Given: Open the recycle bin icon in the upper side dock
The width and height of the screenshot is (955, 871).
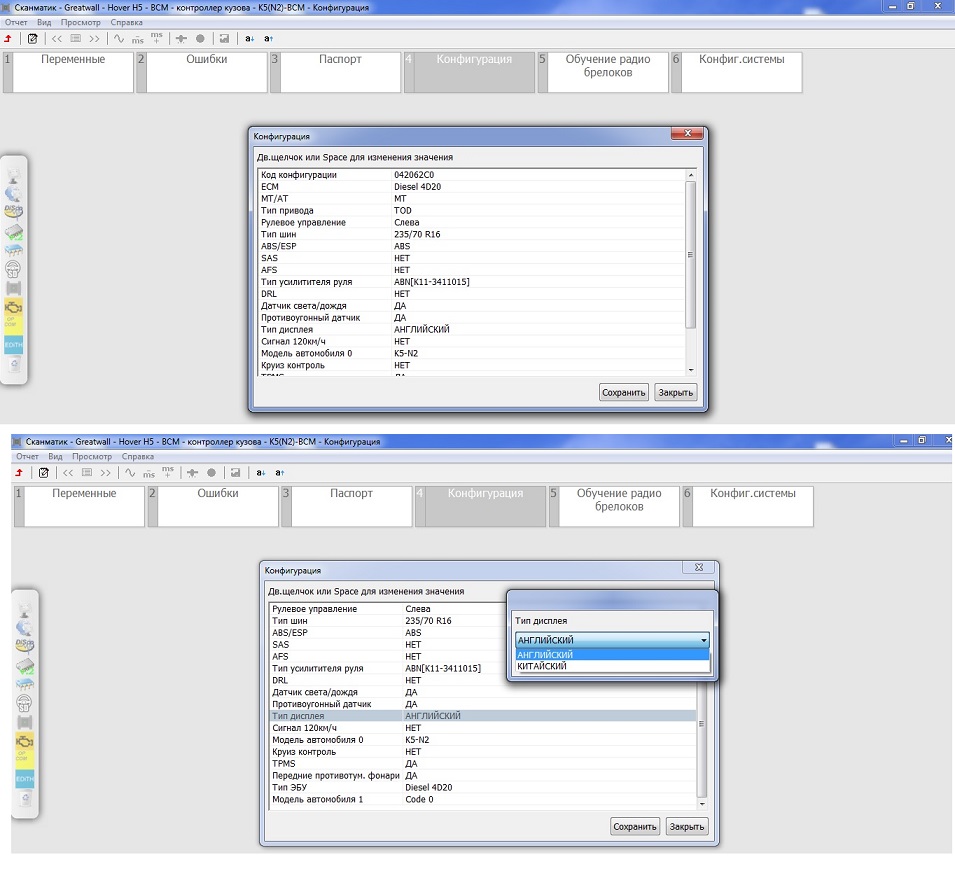Looking at the screenshot, I should pyautogui.click(x=15, y=365).
